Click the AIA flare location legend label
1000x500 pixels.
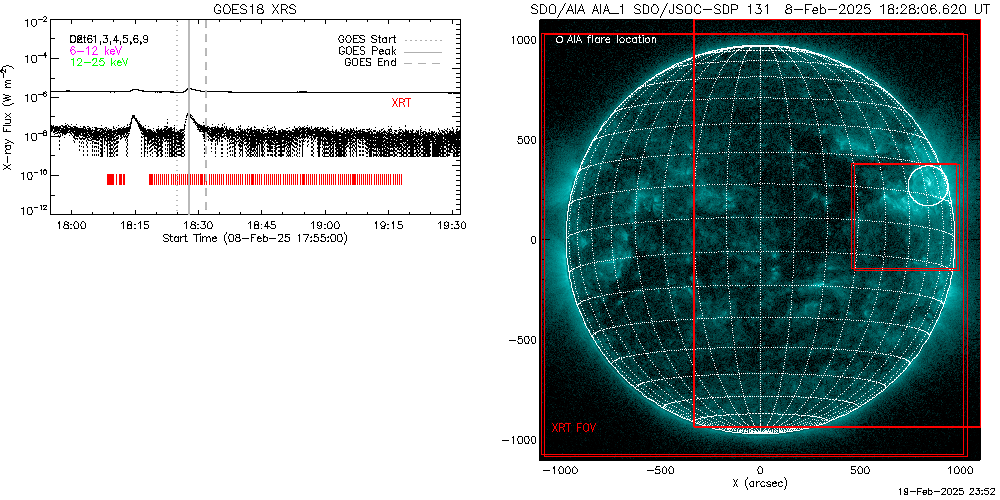tap(607, 40)
